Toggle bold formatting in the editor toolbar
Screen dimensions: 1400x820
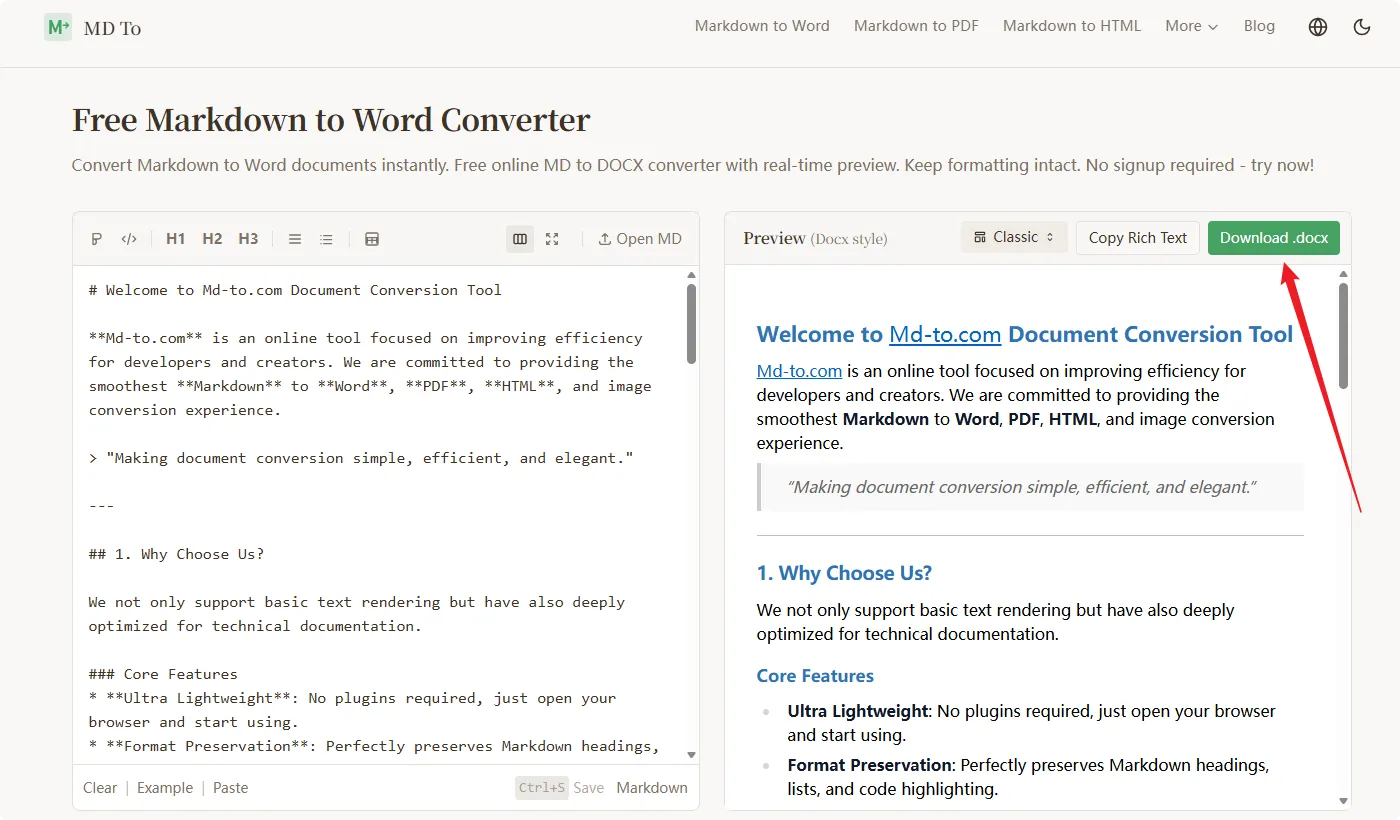(x=96, y=238)
